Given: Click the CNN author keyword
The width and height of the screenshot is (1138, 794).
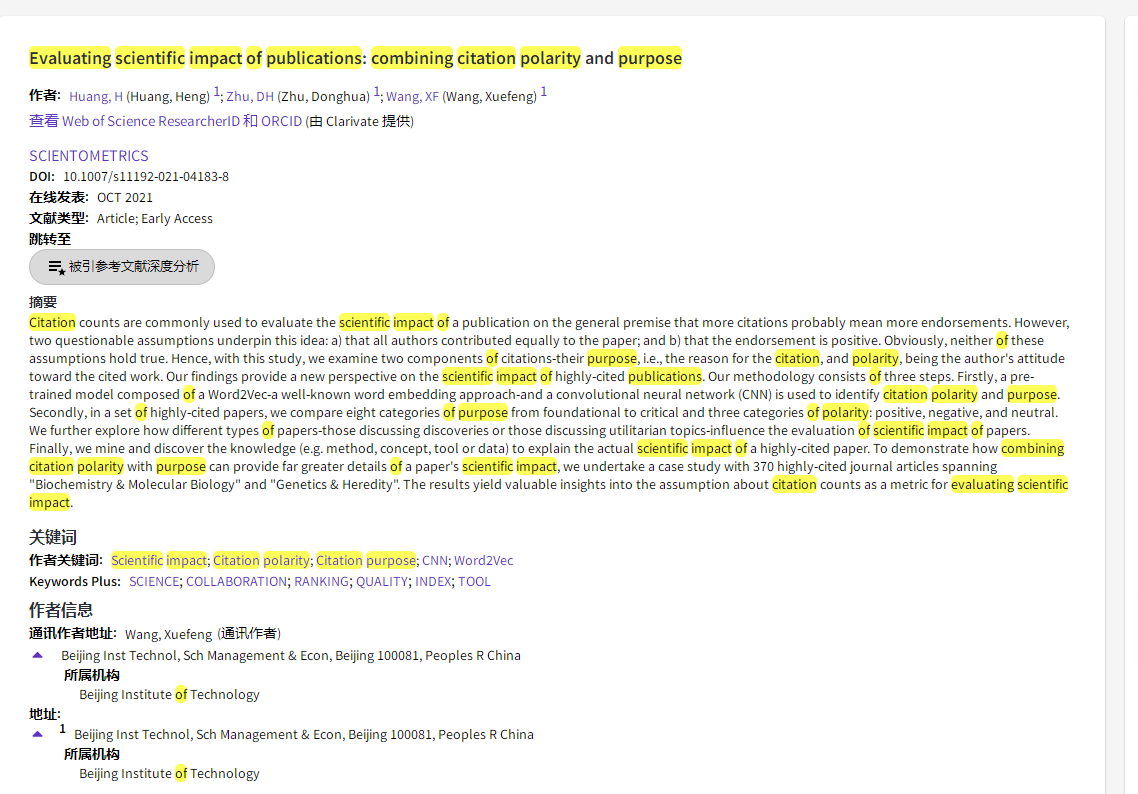Looking at the screenshot, I should (434, 561).
